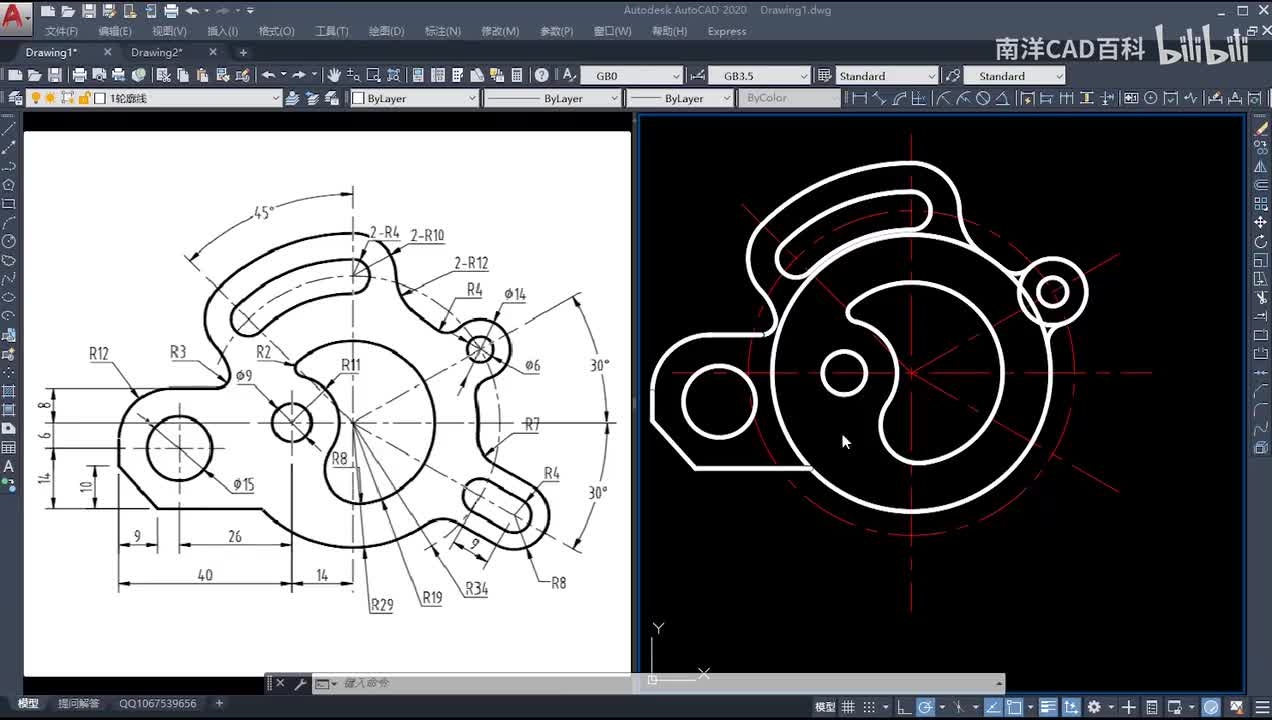Toggle Object snap tracking in status bar
This screenshot has width=1272, height=720.
click(x=991, y=707)
